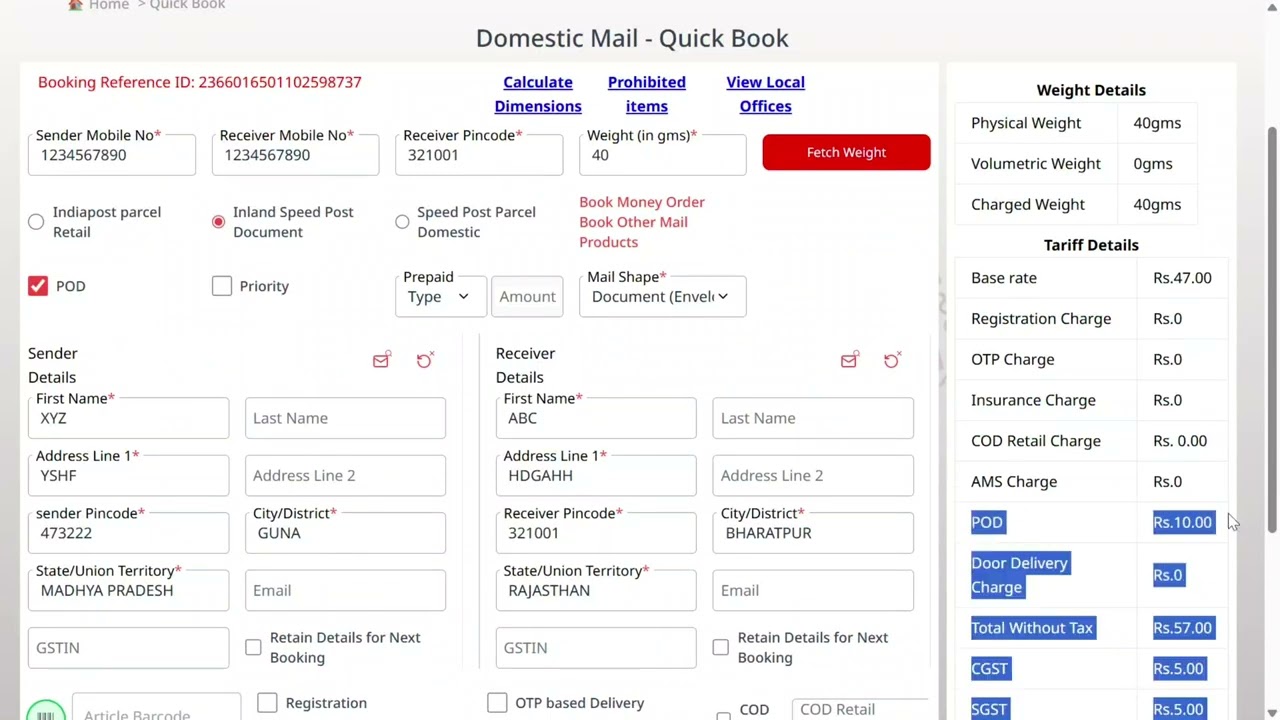Click Book Other Mail Products link

[633, 232]
